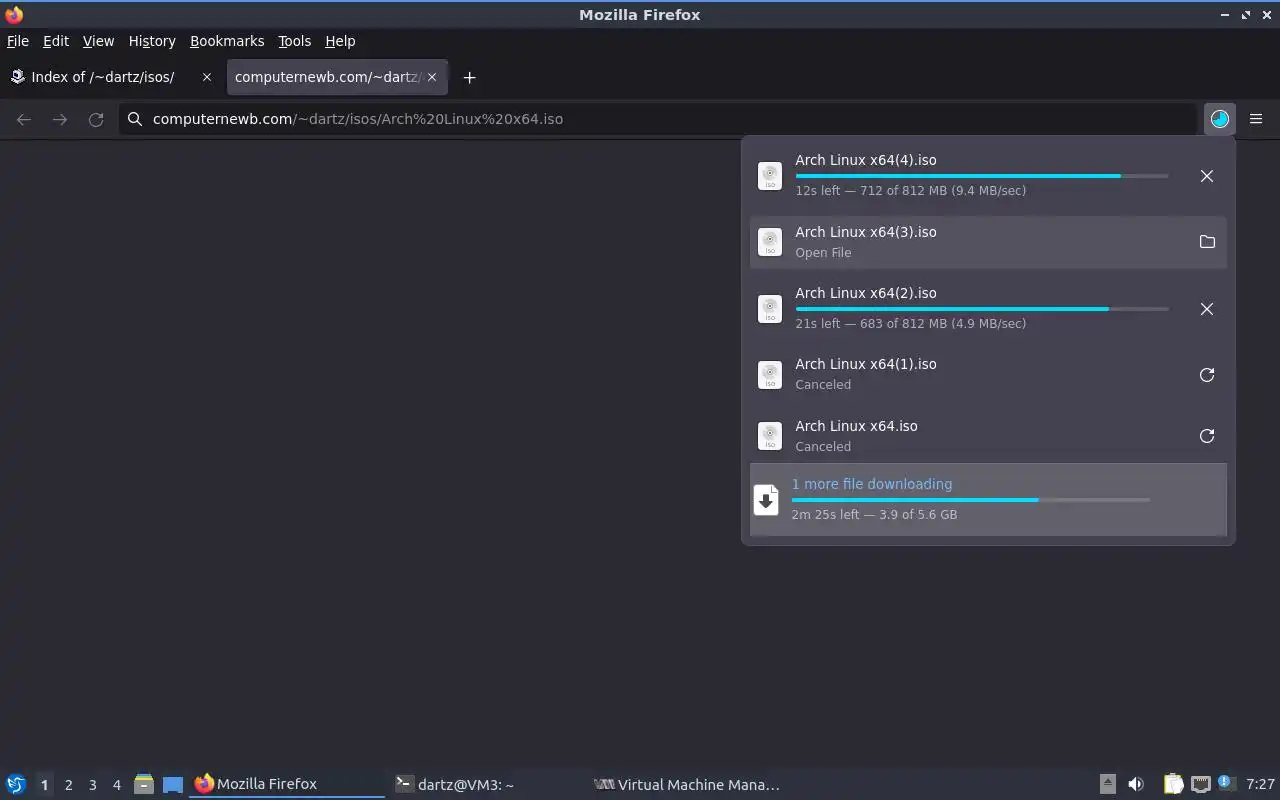Click 'Arch Linux x64(1).iso' file name
The height and width of the screenshot is (800, 1280).
tap(866, 364)
